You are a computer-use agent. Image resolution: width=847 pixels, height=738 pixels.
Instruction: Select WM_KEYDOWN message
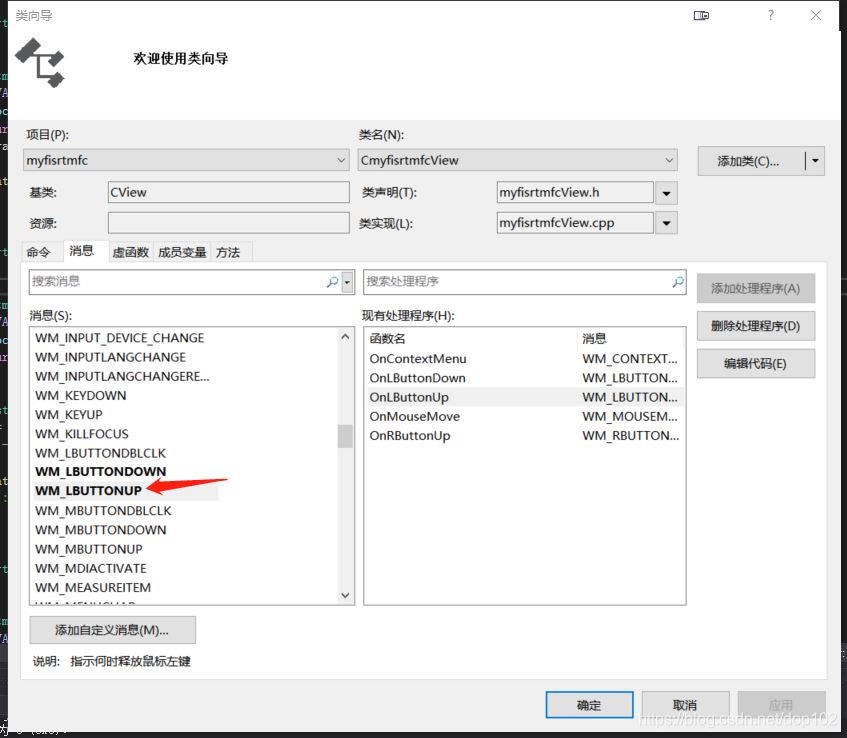click(80, 395)
